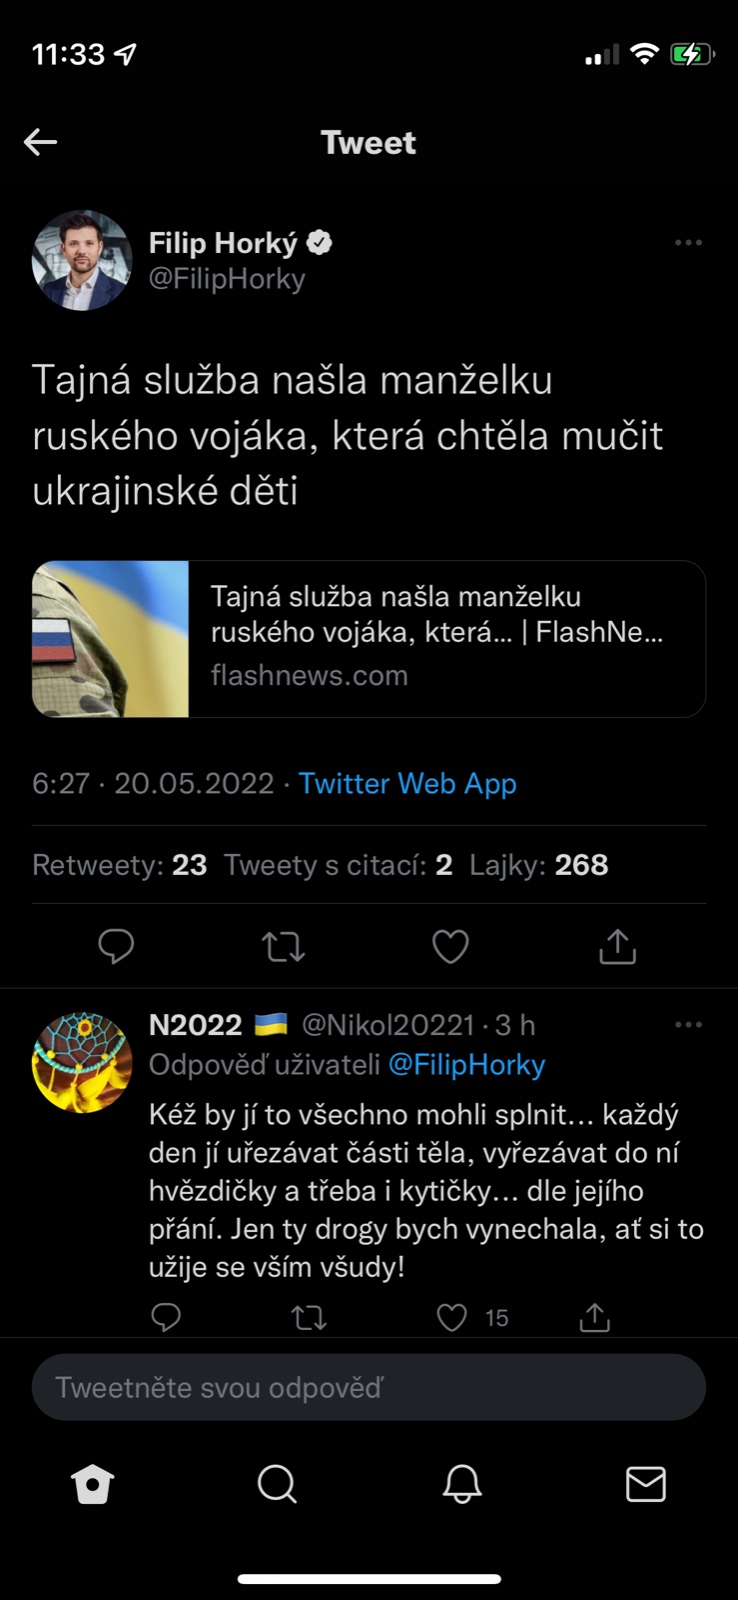Reply to the main tweet by Filip Horký
Screen dimensions: 738x1600
[116, 946]
